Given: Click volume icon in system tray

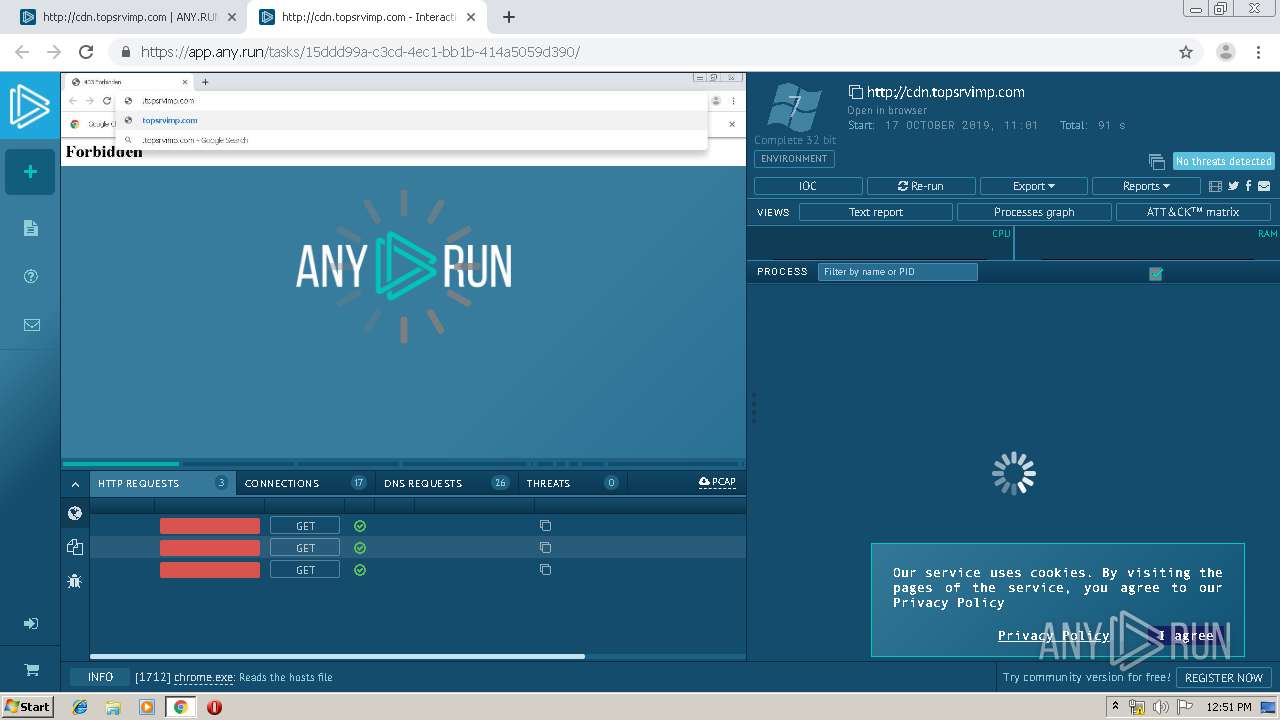Looking at the screenshot, I should click(x=1160, y=707).
